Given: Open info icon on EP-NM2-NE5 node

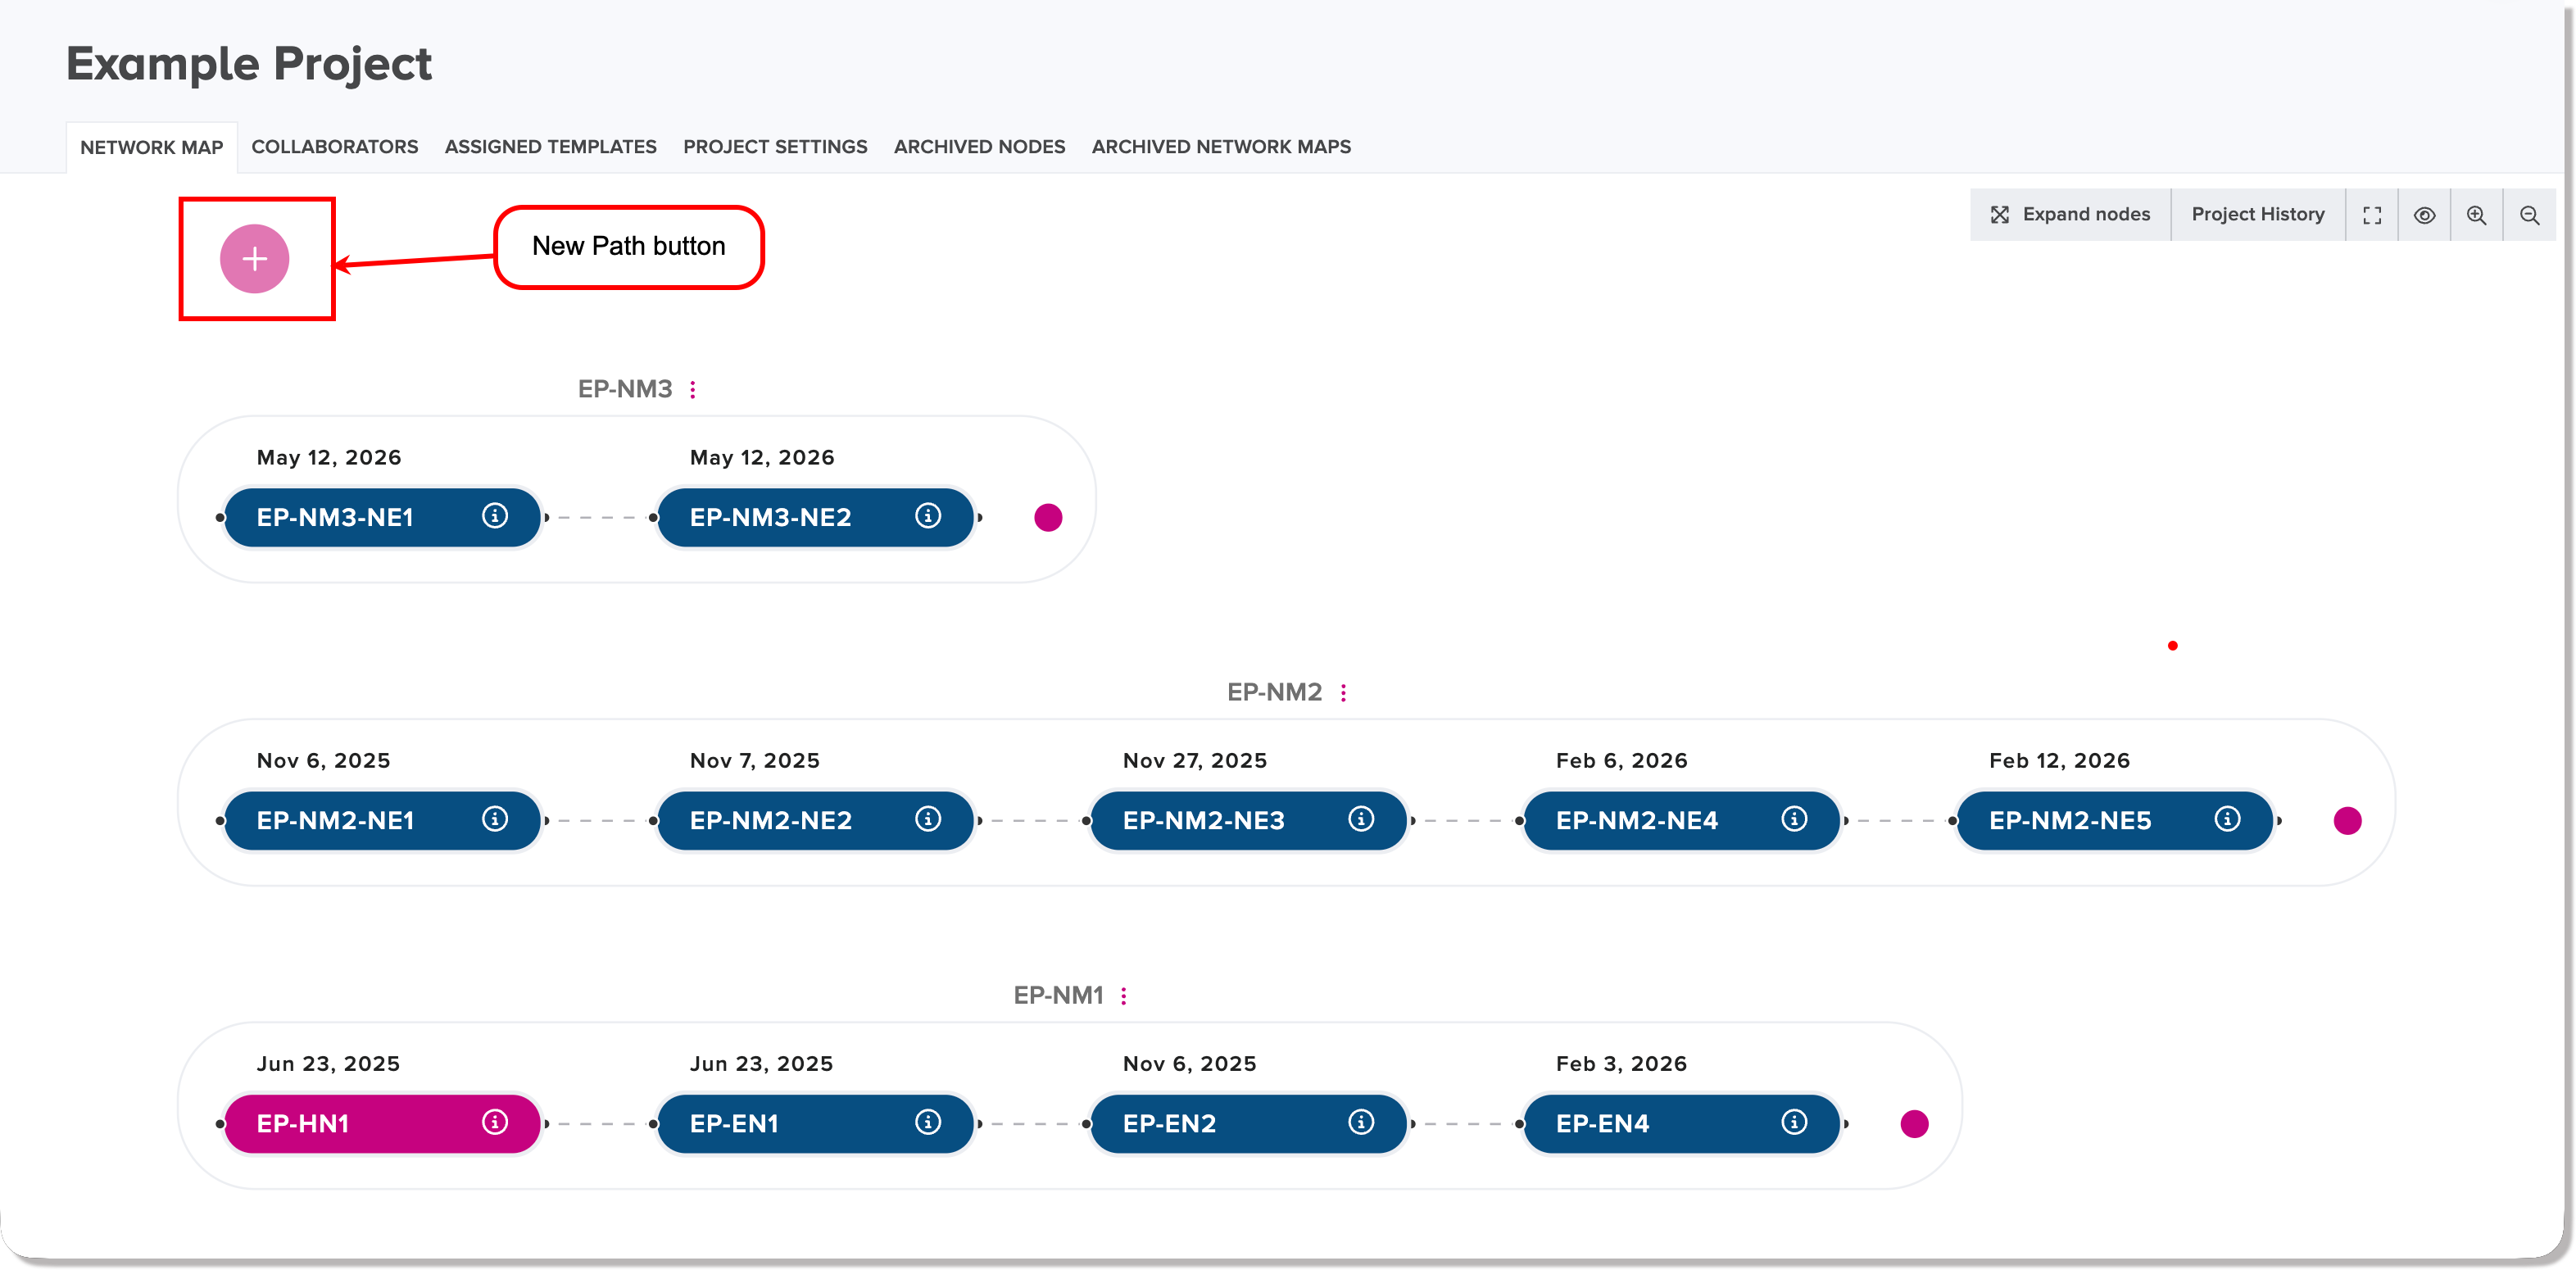Looking at the screenshot, I should point(2227,819).
